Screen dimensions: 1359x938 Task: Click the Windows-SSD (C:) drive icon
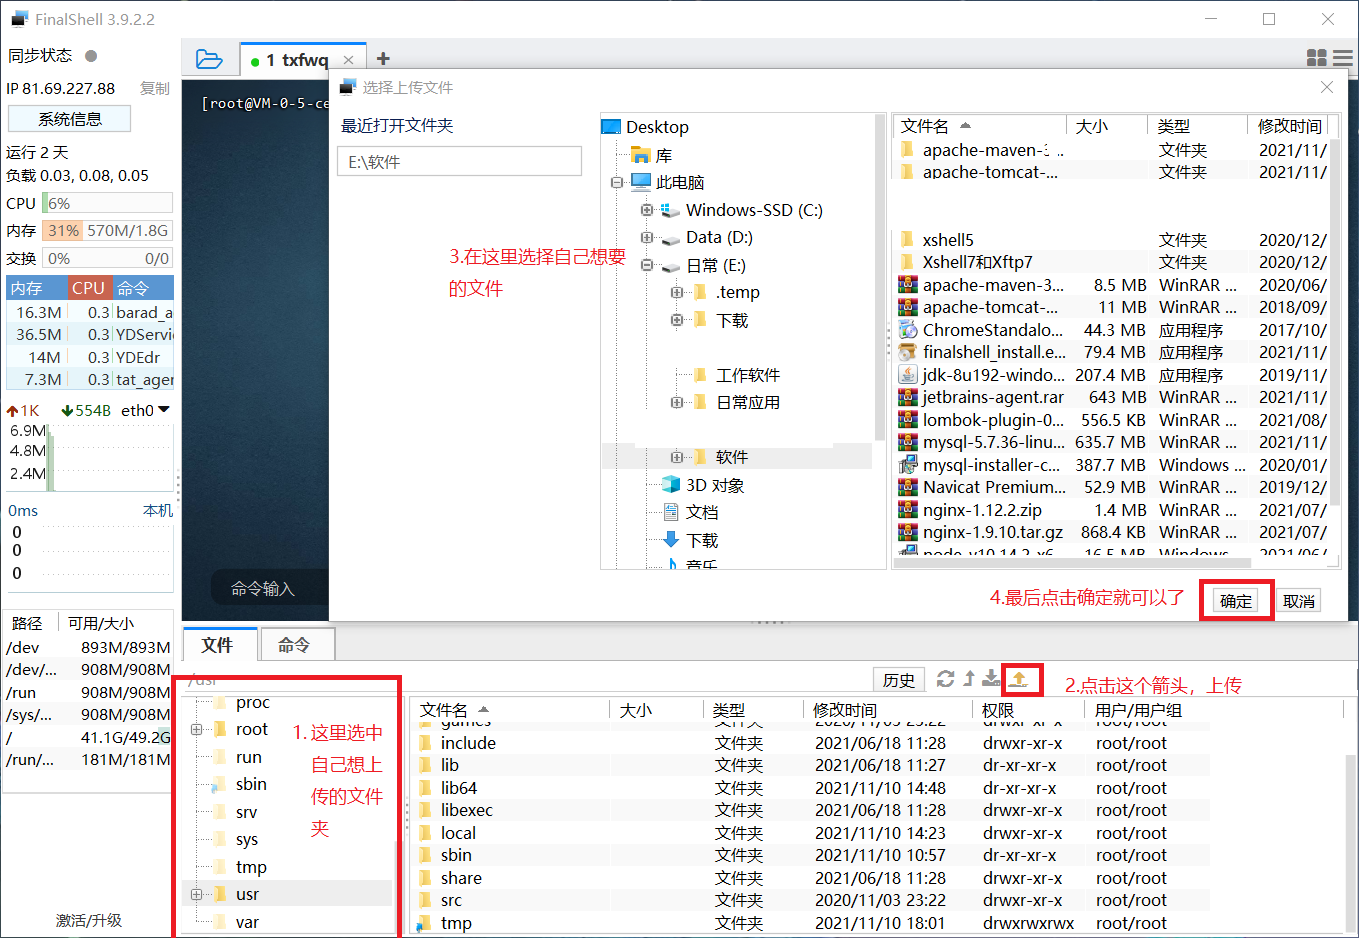671,210
